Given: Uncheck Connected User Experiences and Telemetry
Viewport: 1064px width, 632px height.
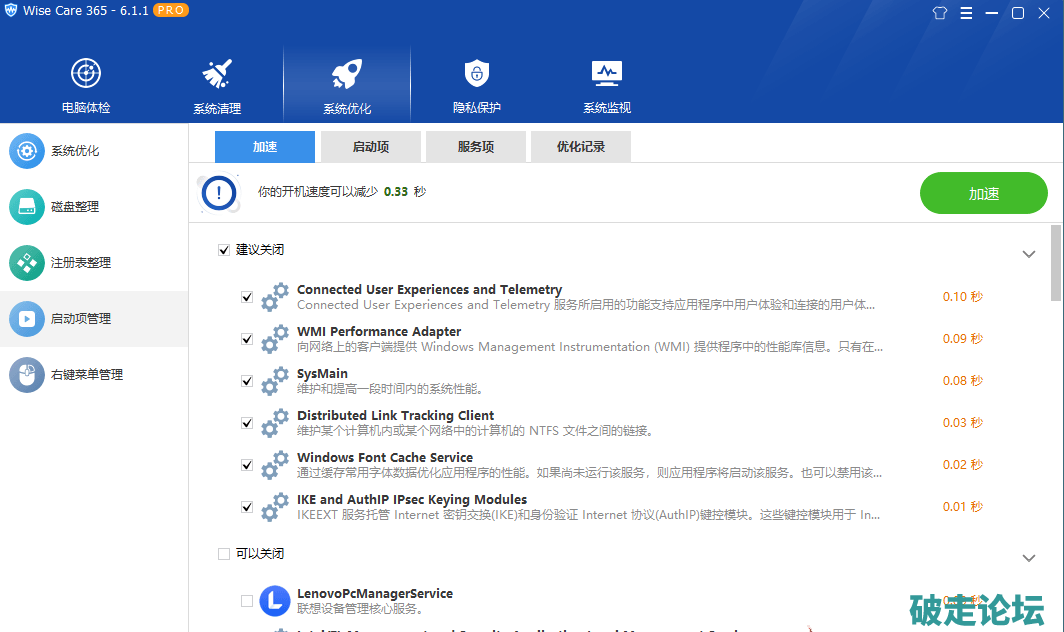Looking at the screenshot, I should click(x=247, y=297).
